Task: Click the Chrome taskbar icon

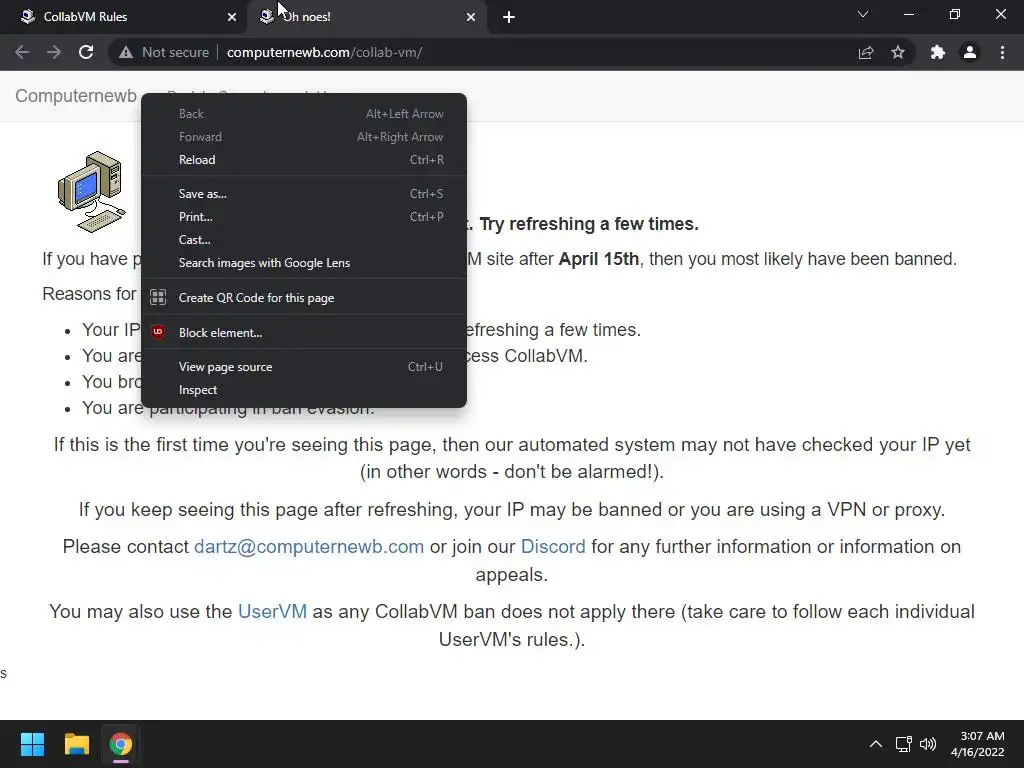Action: (x=121, y=744)
